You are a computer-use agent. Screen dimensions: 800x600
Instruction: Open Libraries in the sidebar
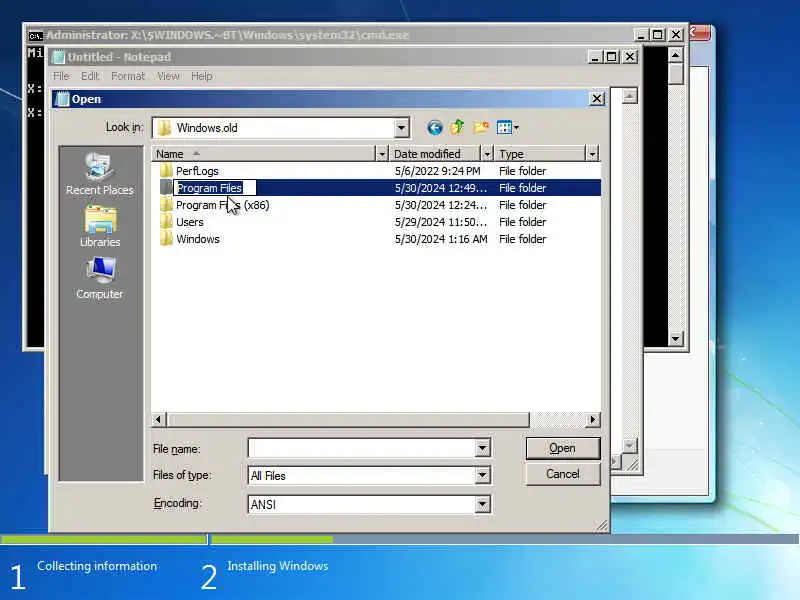(x=100, y=227)
